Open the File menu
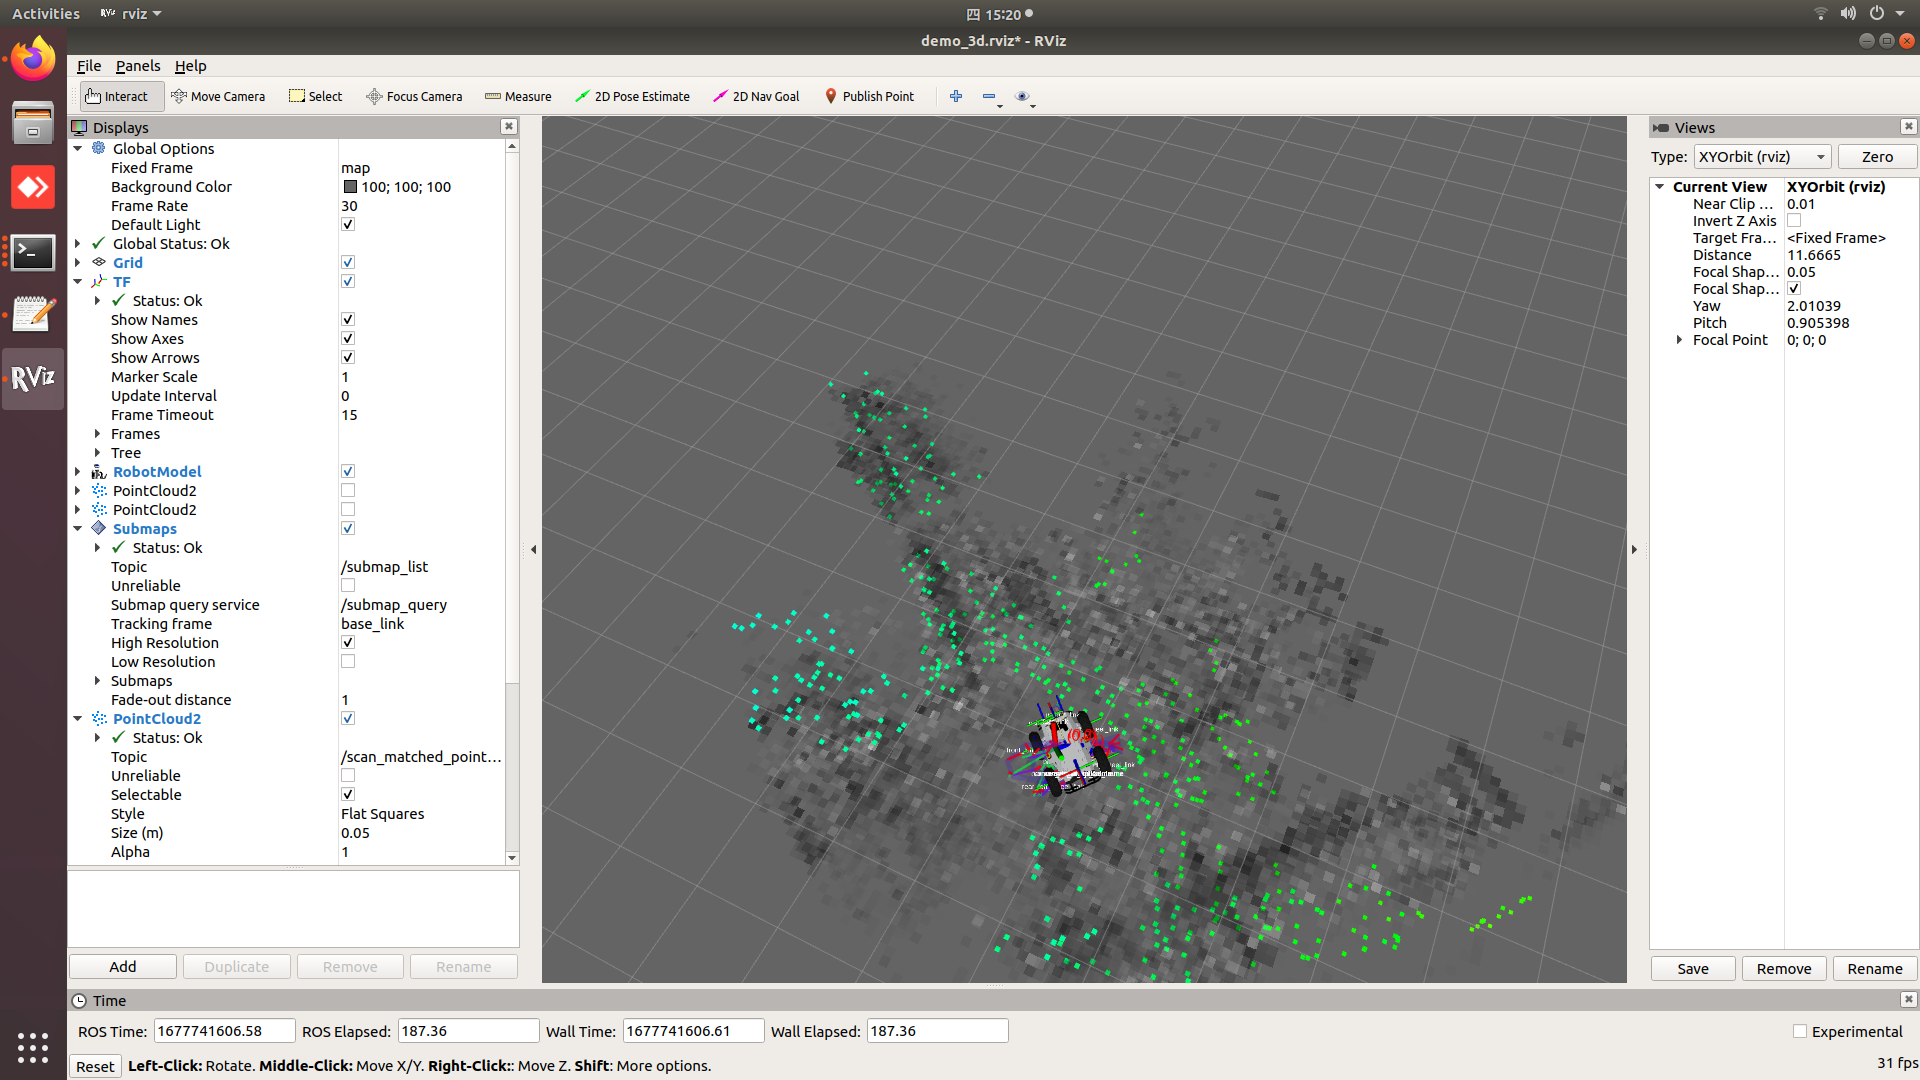This screenshot has height=1080, width=1920. (x=88, y=66)
